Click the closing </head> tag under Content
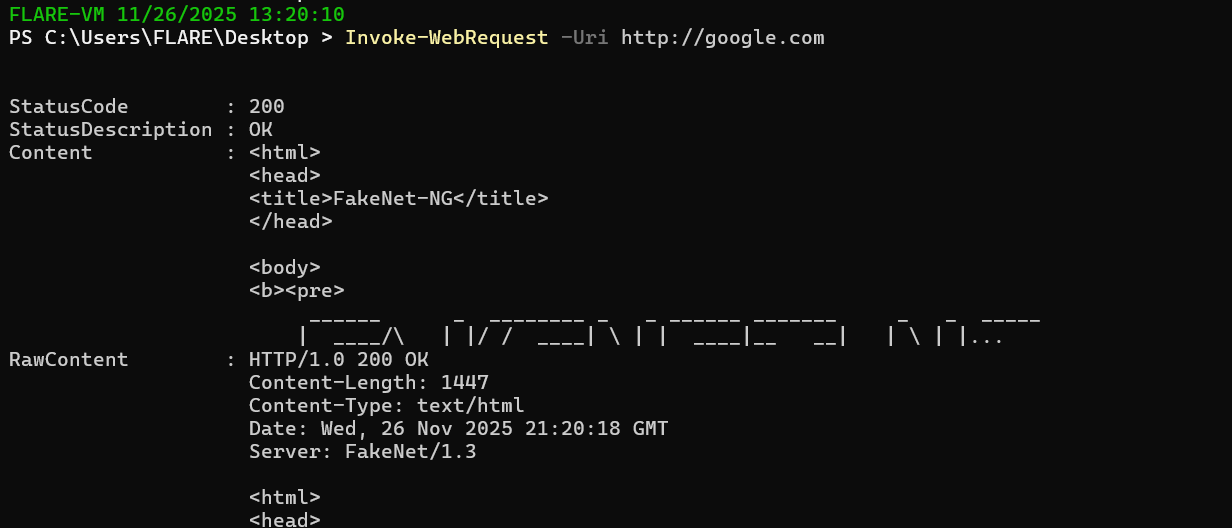The height and width of the screenshot is (528, 1232). coord(290,221)
